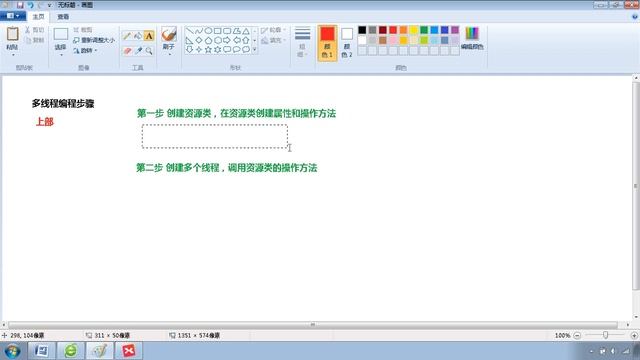The width and height of the screenshot is (640, 360).
Task: Click the Save icon in quick access toolbar
Action: [x=20, y=5]
